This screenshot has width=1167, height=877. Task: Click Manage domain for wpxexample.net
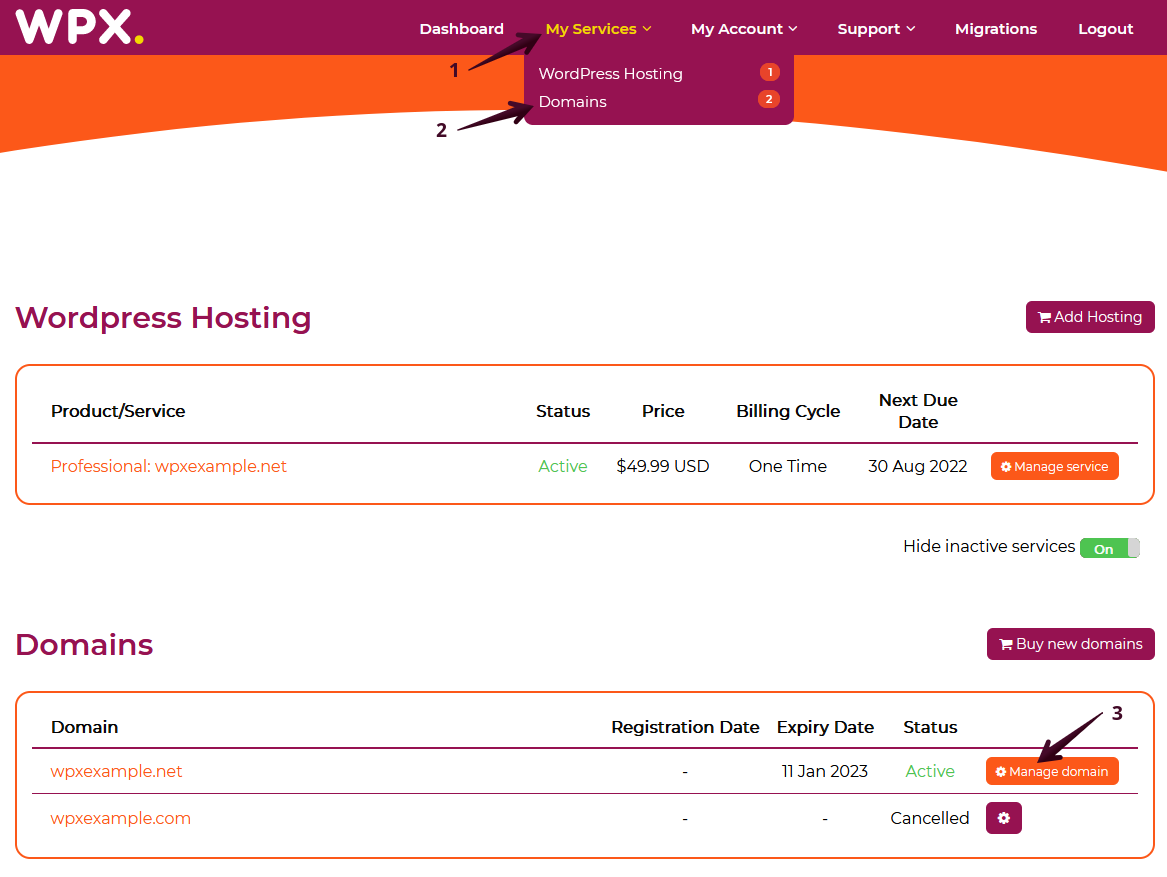click(1051, 771)
